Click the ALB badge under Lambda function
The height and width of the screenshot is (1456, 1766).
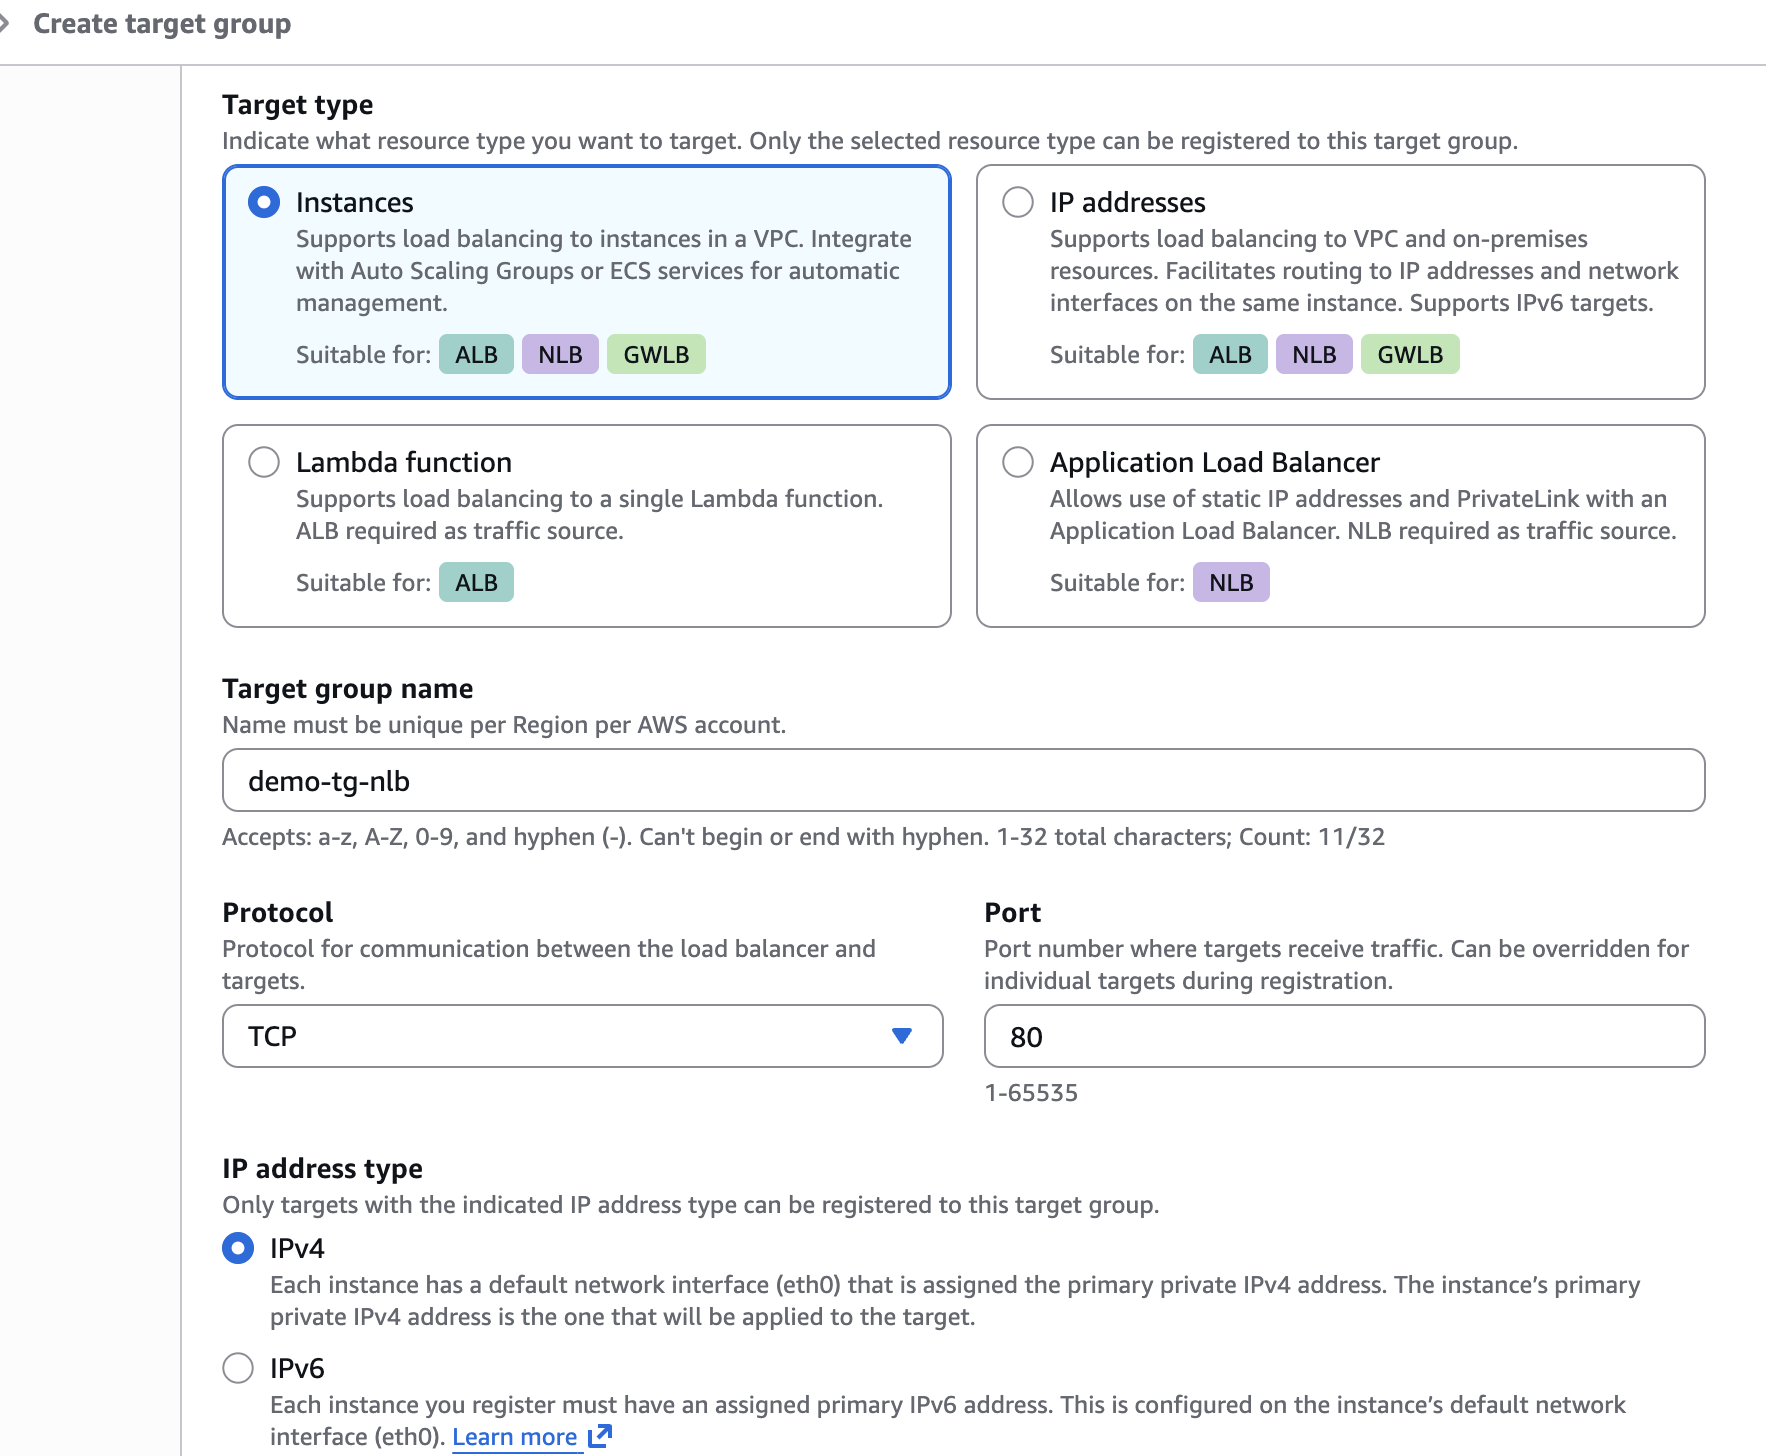tap(476, 582)
